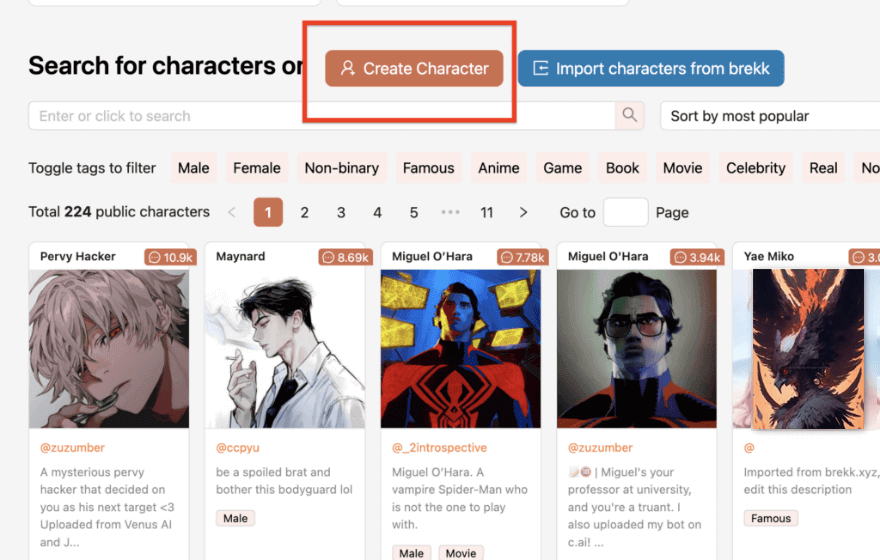The image size is (880, 560).
Task: Toggle the Real filter tag
Action: 823,168
